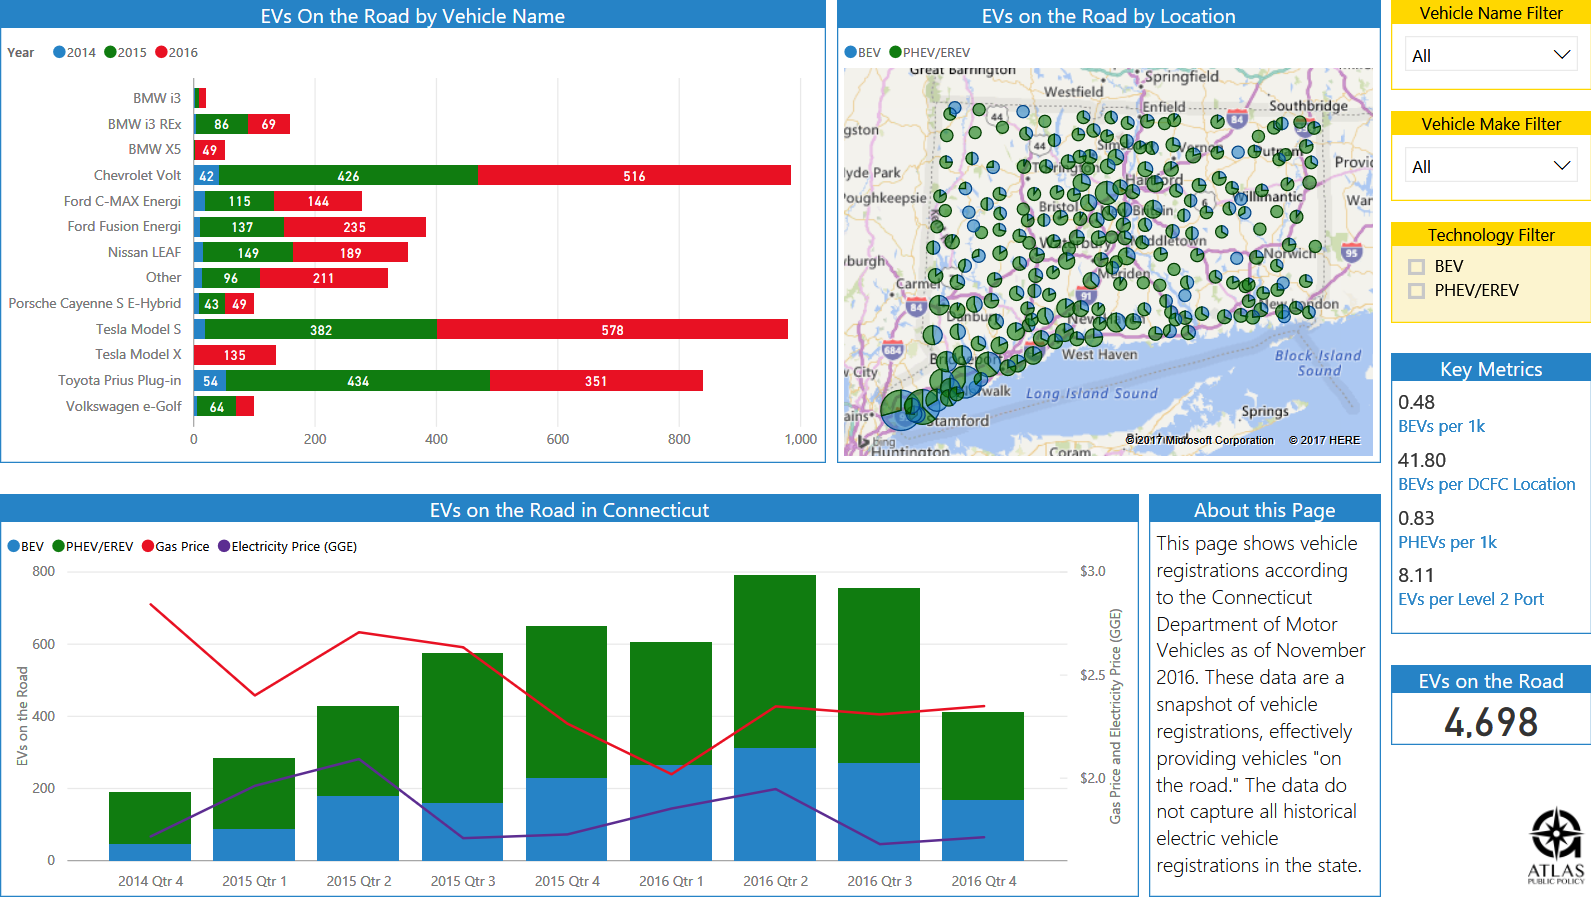Image resolution: width=1591 pixels, height=897 pixels.
Task: Select the 2014 Qtr 4 green PHEV/EREV column
Action: (x=150, y=818)
